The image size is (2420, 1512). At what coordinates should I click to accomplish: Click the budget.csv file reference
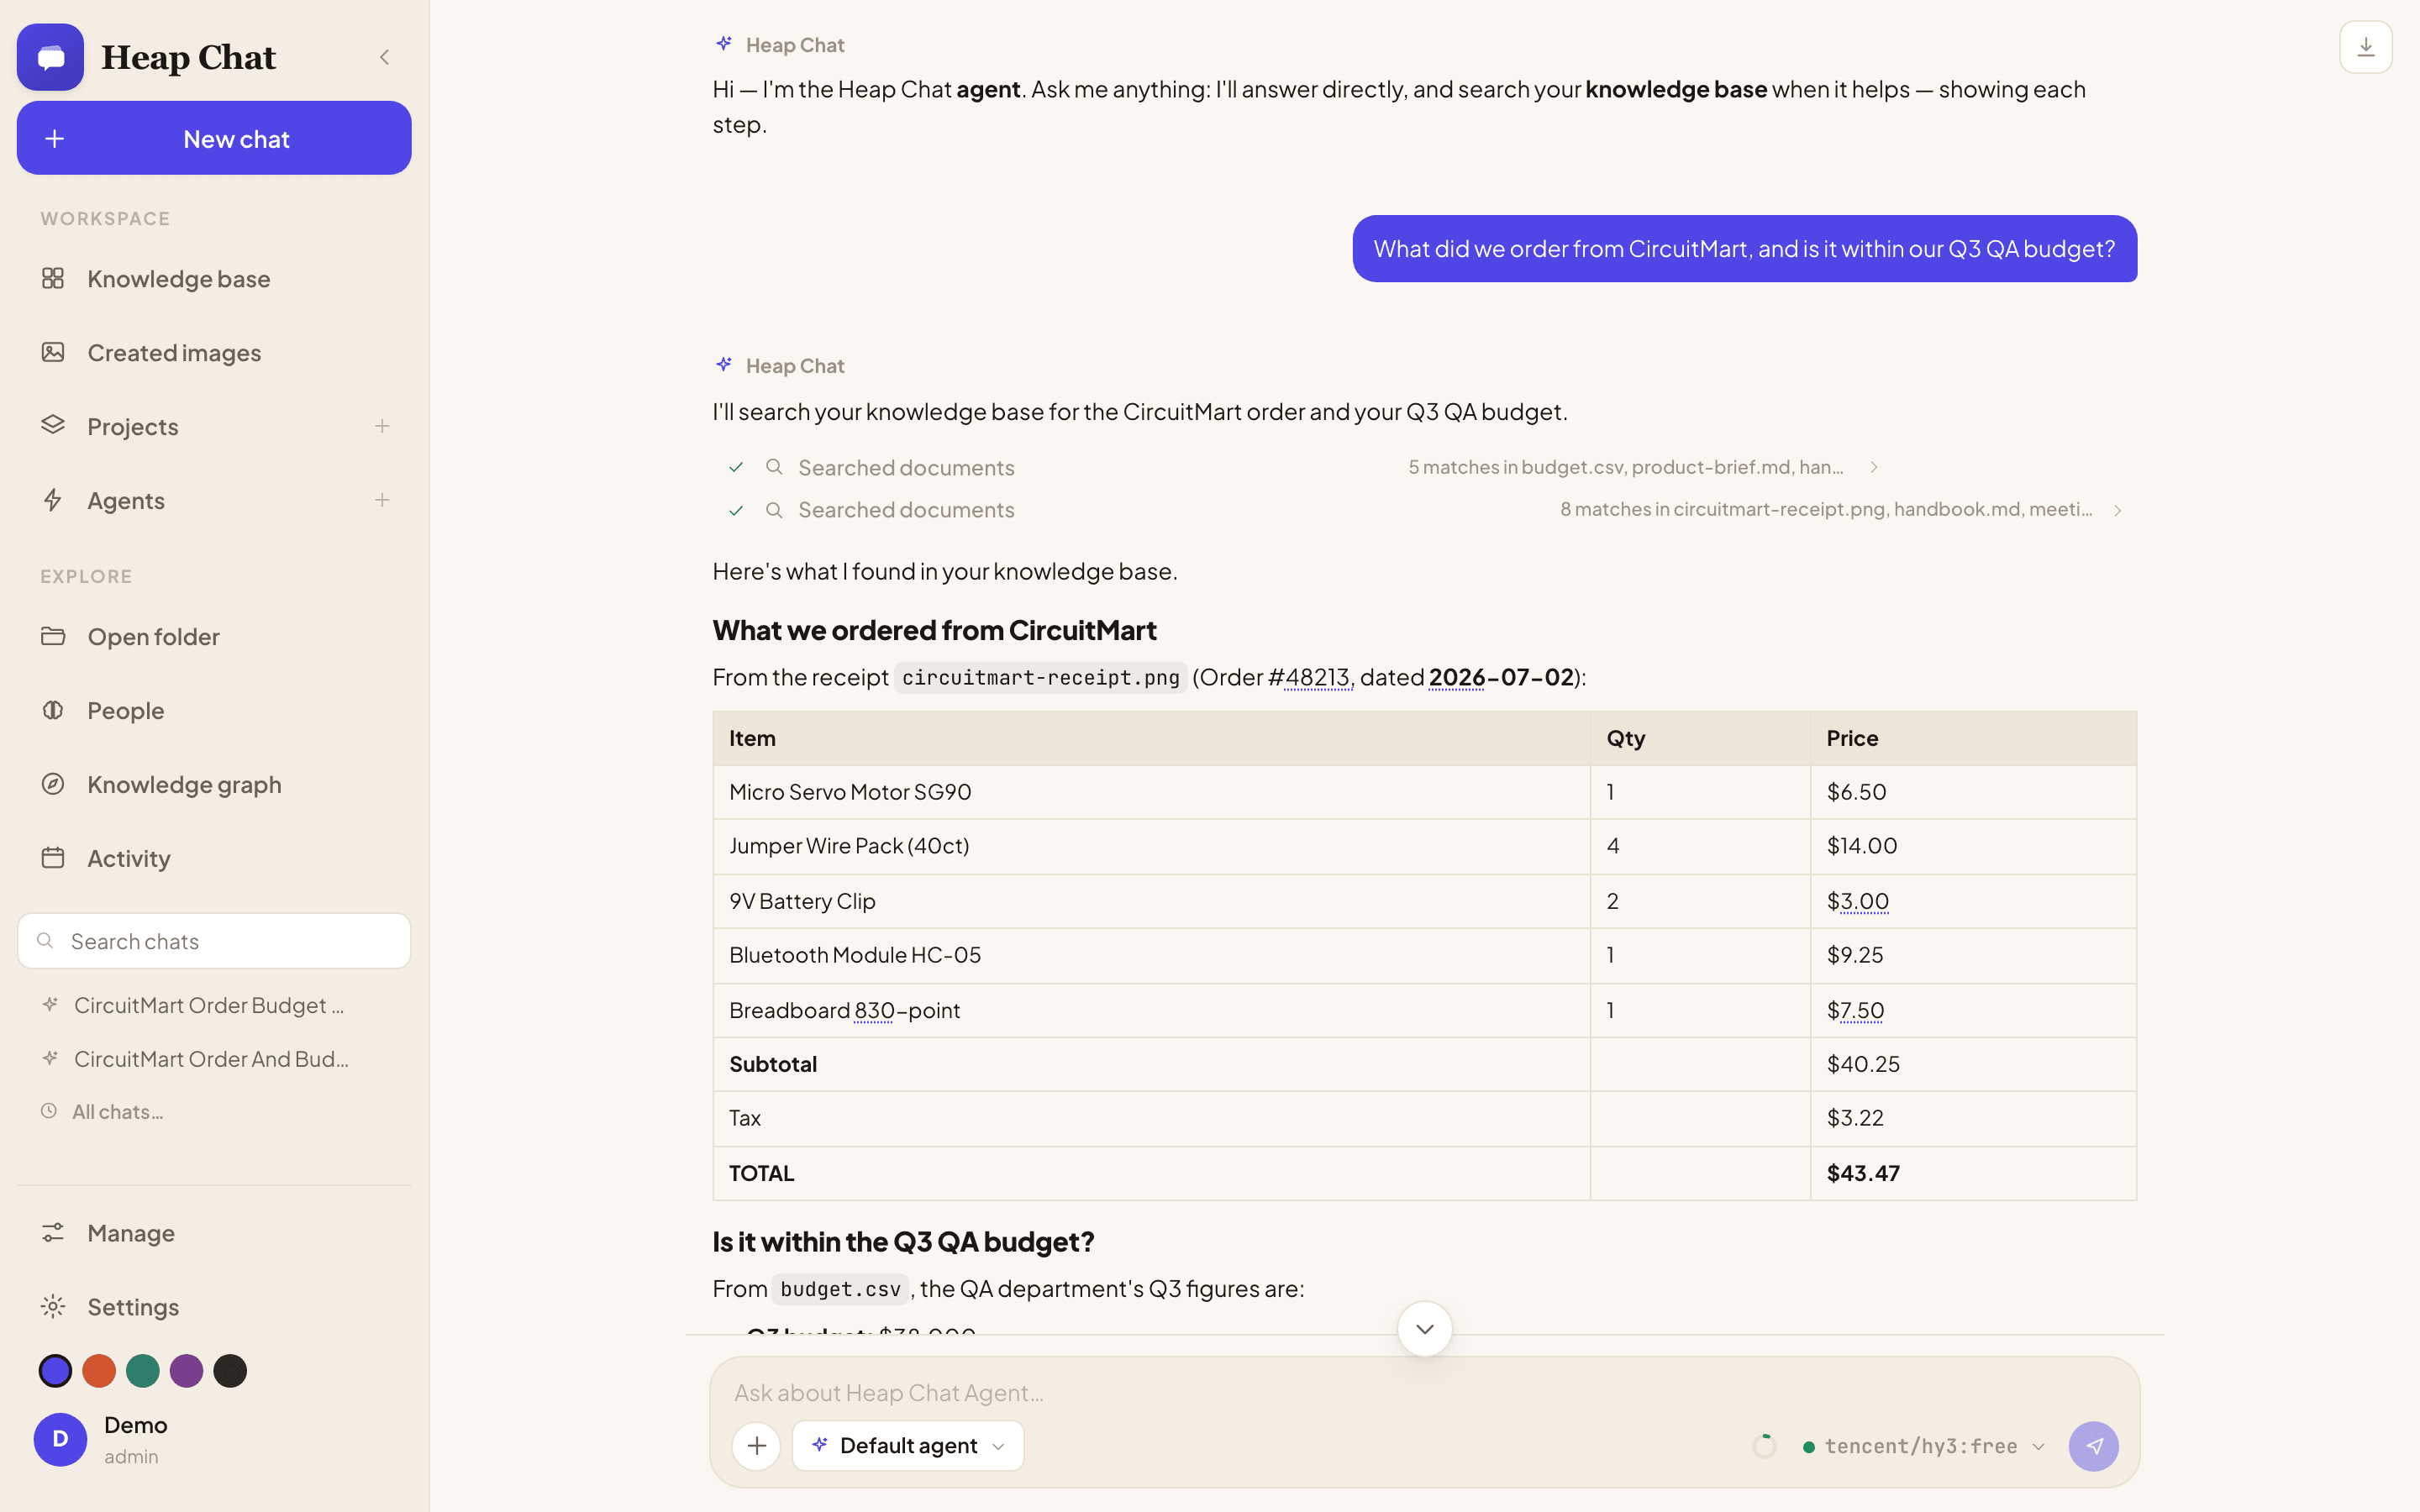(x=840, y=1290)
